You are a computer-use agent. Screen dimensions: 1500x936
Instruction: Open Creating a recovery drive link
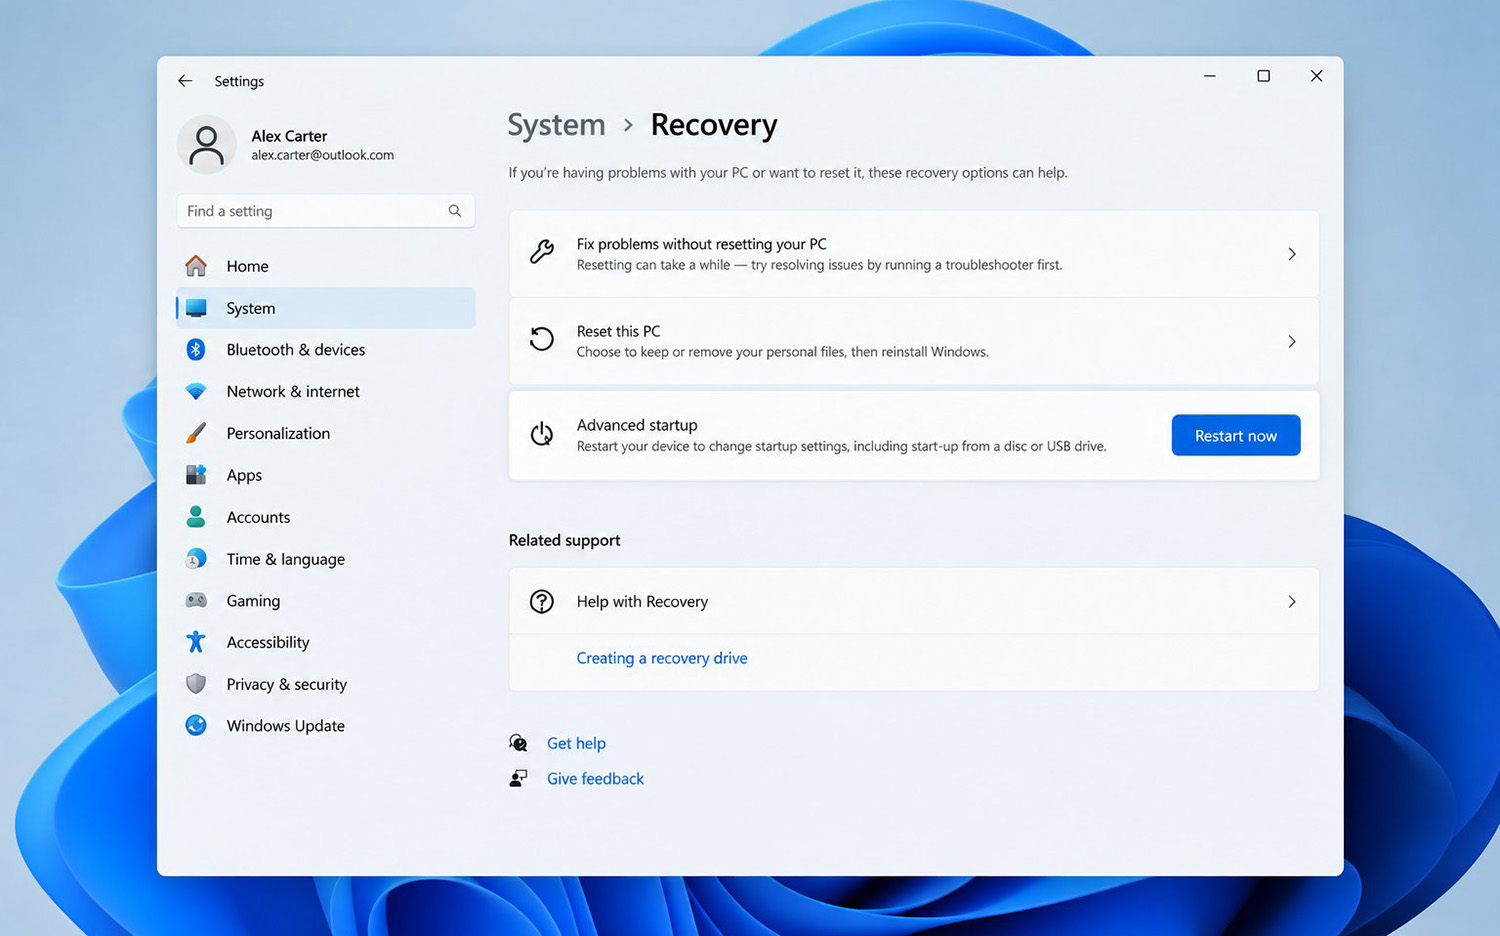[x=662, y=658]
